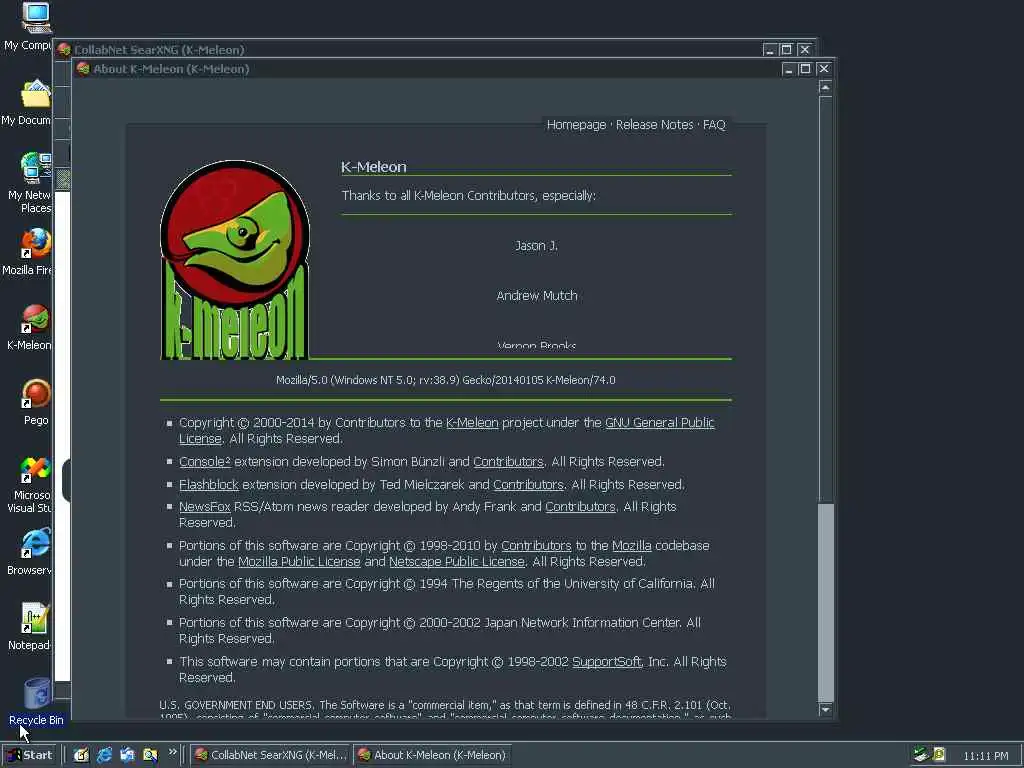Click the scrollbar down arrow

click(825, 709)
